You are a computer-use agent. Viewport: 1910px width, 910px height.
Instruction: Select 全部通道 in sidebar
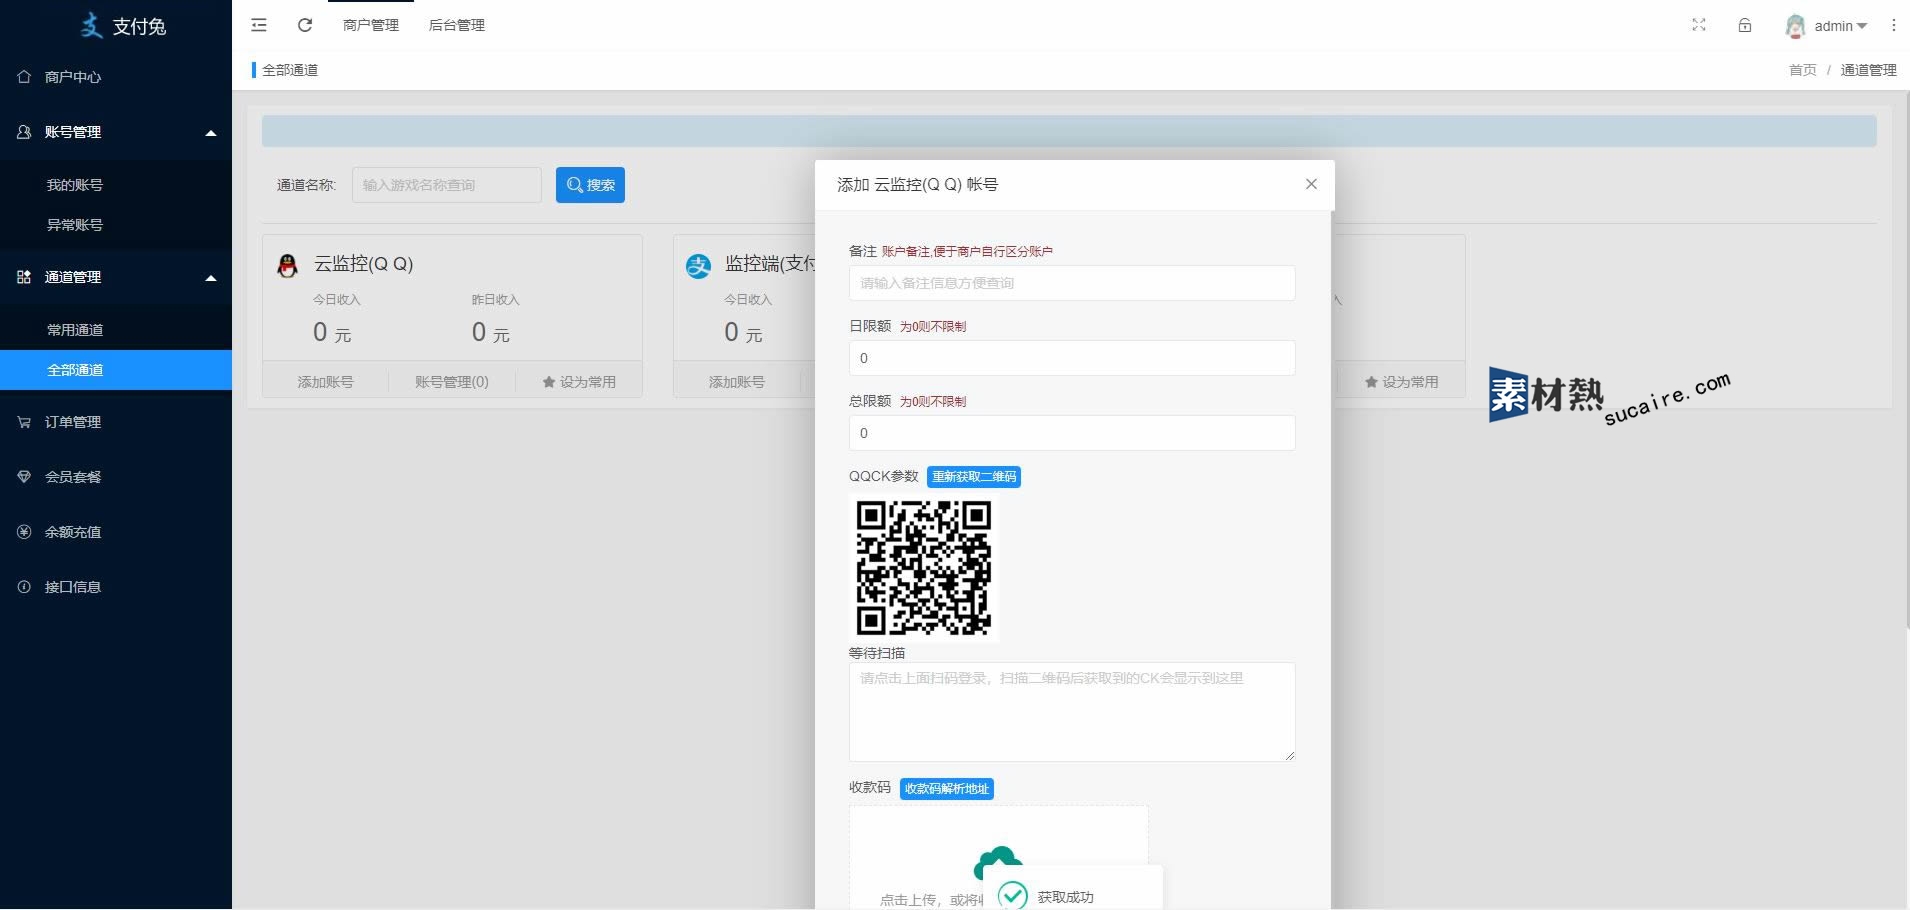tap(116, 370)
